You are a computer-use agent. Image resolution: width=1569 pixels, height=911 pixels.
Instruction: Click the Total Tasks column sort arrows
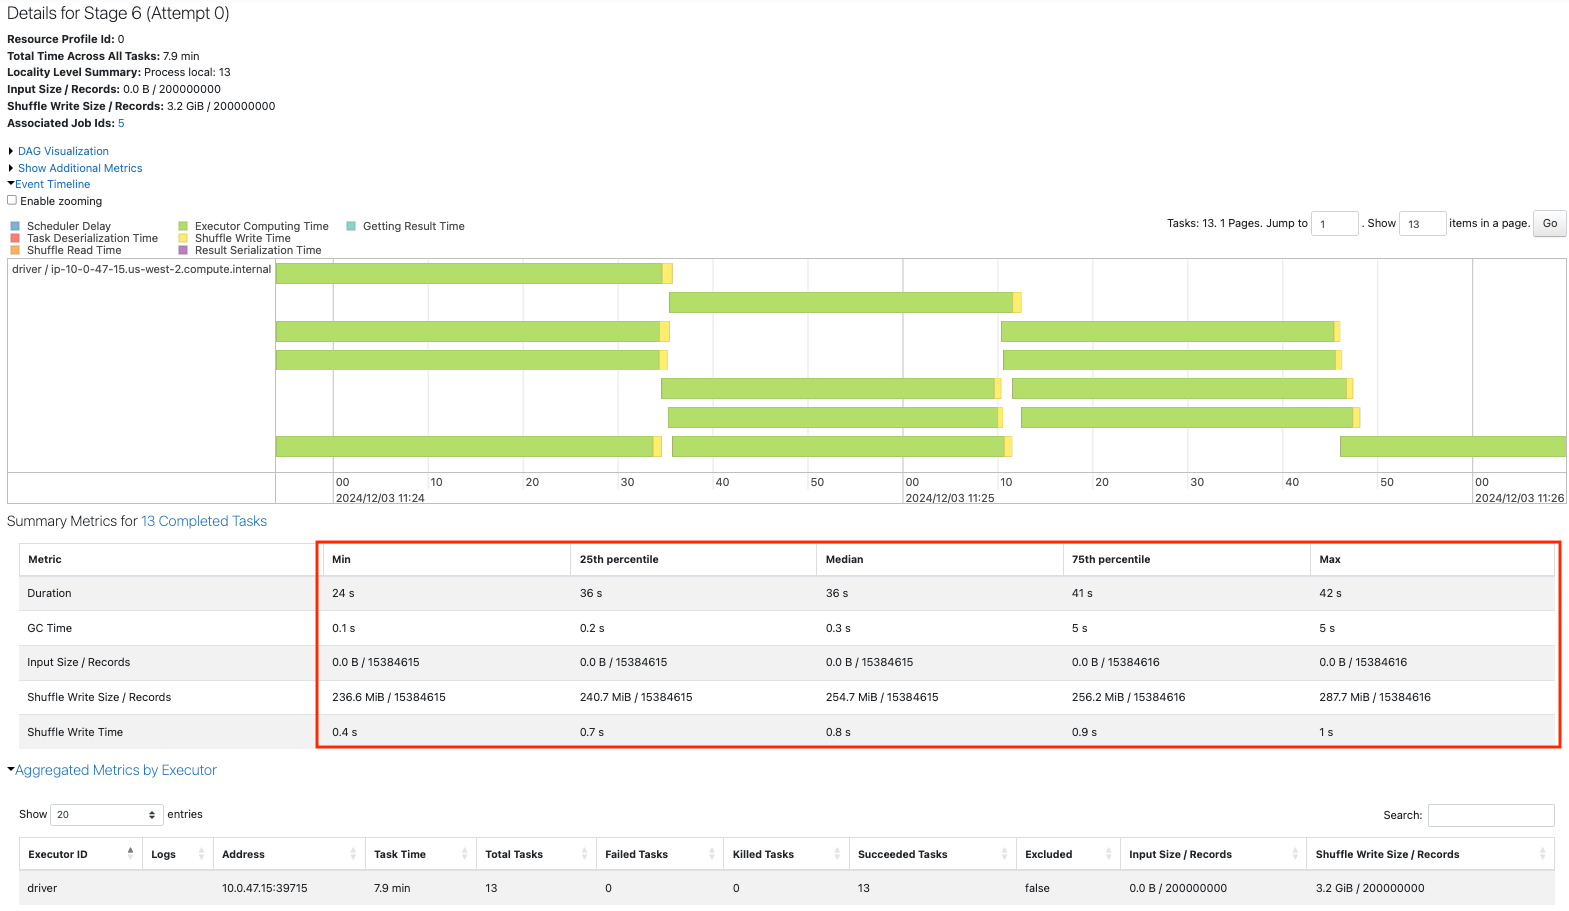tap(584, 854)
